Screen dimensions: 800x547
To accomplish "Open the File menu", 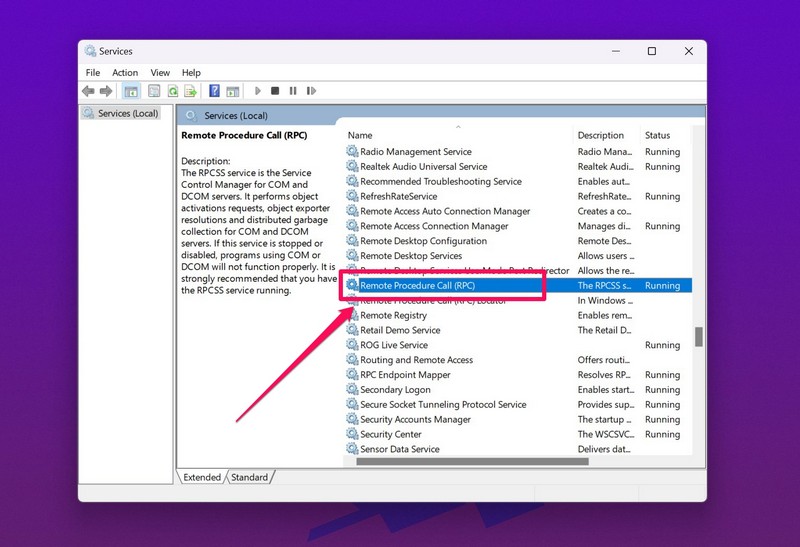I will (x=93, y=73).
